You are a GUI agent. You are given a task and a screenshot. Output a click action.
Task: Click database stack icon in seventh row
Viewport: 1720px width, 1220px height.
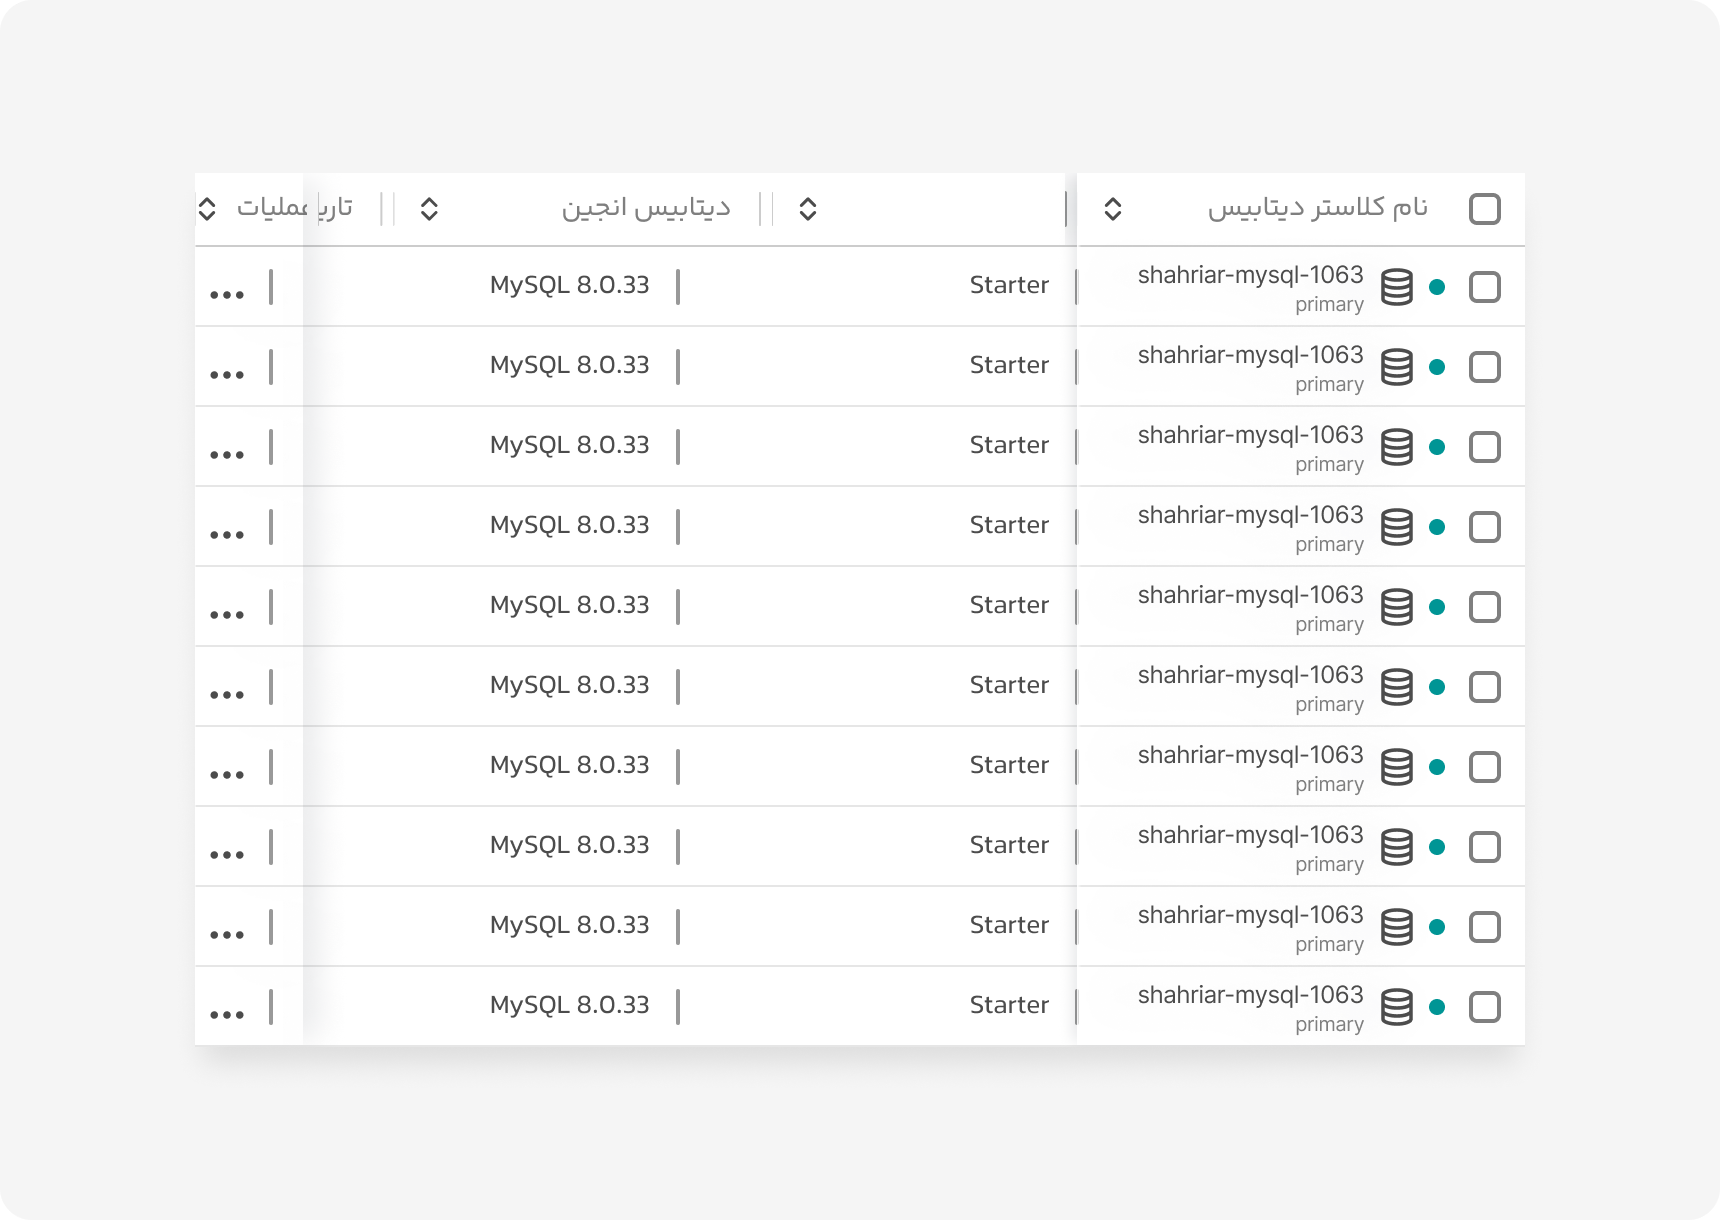[1397, 767]
